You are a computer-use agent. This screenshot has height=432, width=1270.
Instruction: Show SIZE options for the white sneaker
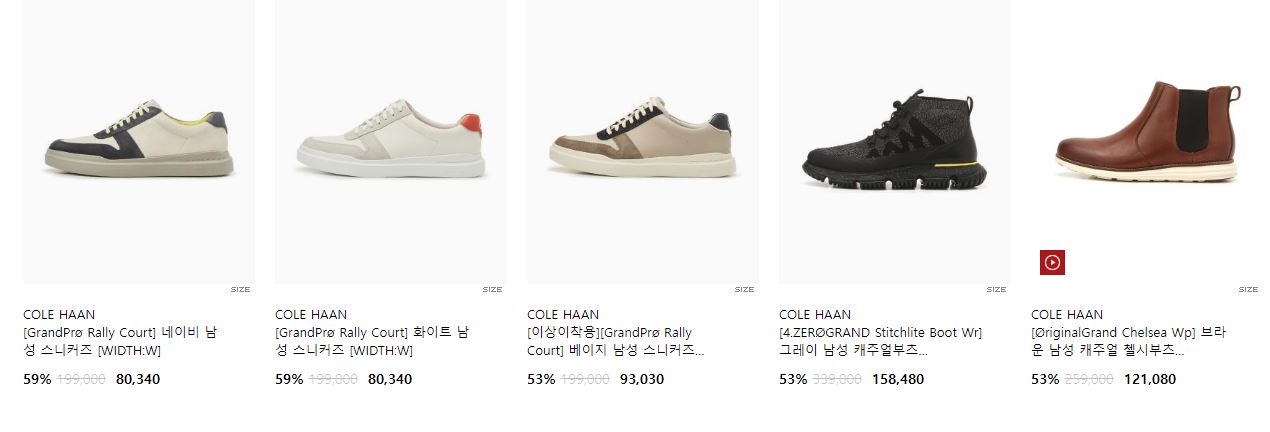492,290
